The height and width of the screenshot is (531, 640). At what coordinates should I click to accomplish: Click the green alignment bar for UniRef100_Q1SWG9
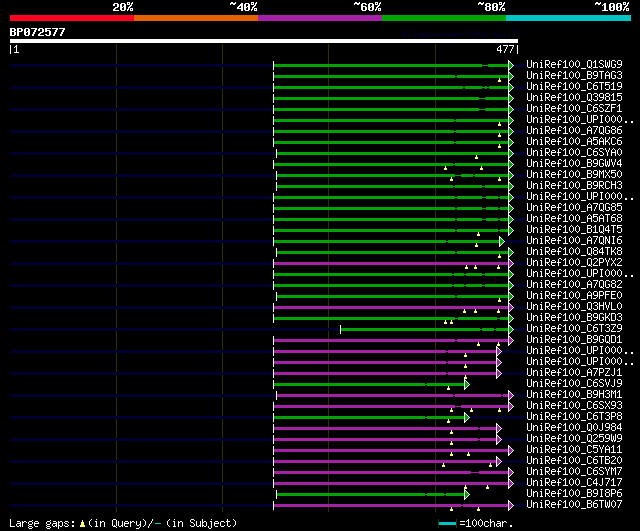pos(391,65)
